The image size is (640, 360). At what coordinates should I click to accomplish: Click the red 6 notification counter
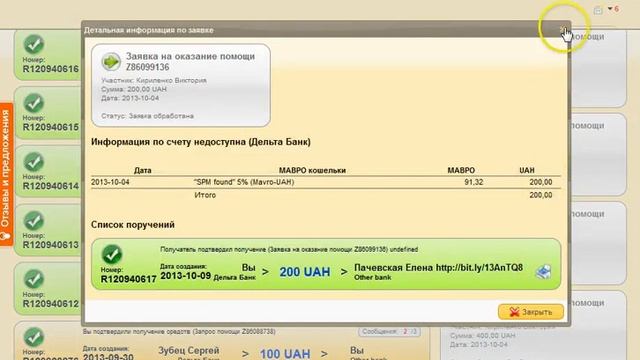616,9
